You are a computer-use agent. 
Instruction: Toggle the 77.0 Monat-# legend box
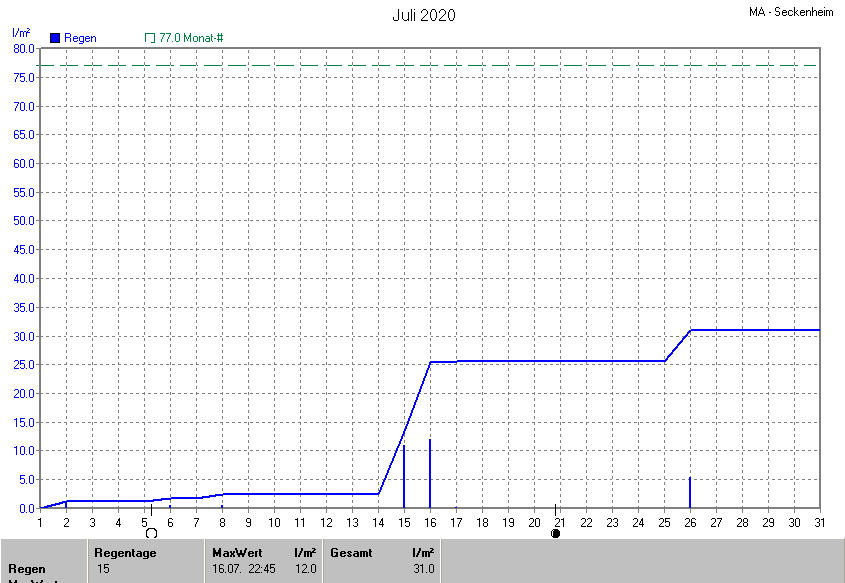coord(150,38)
